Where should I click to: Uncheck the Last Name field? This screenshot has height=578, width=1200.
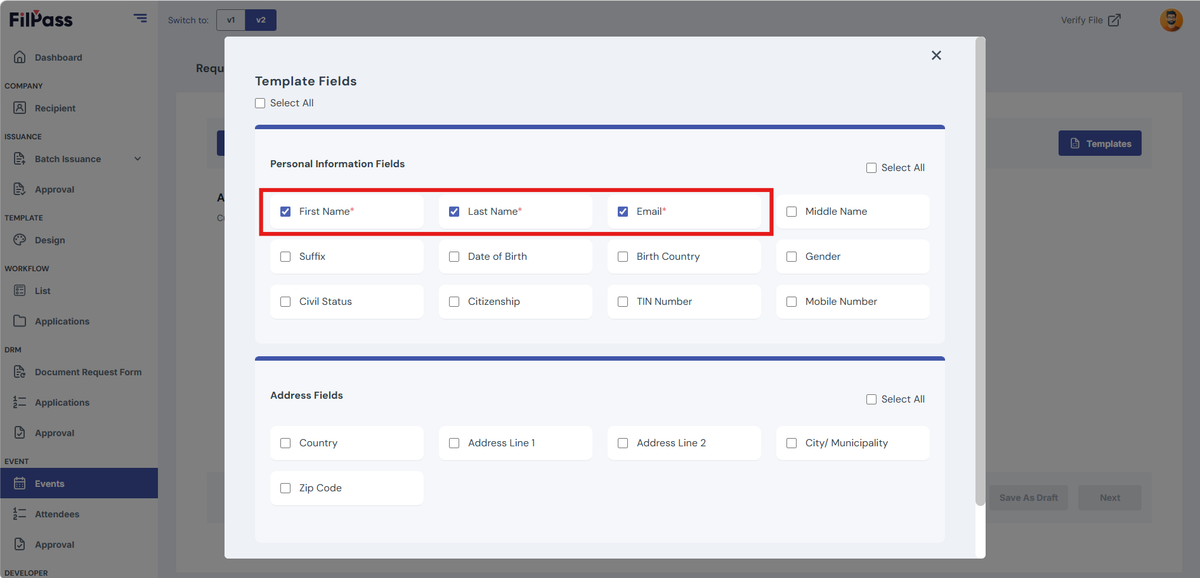(x=454, y=212)
